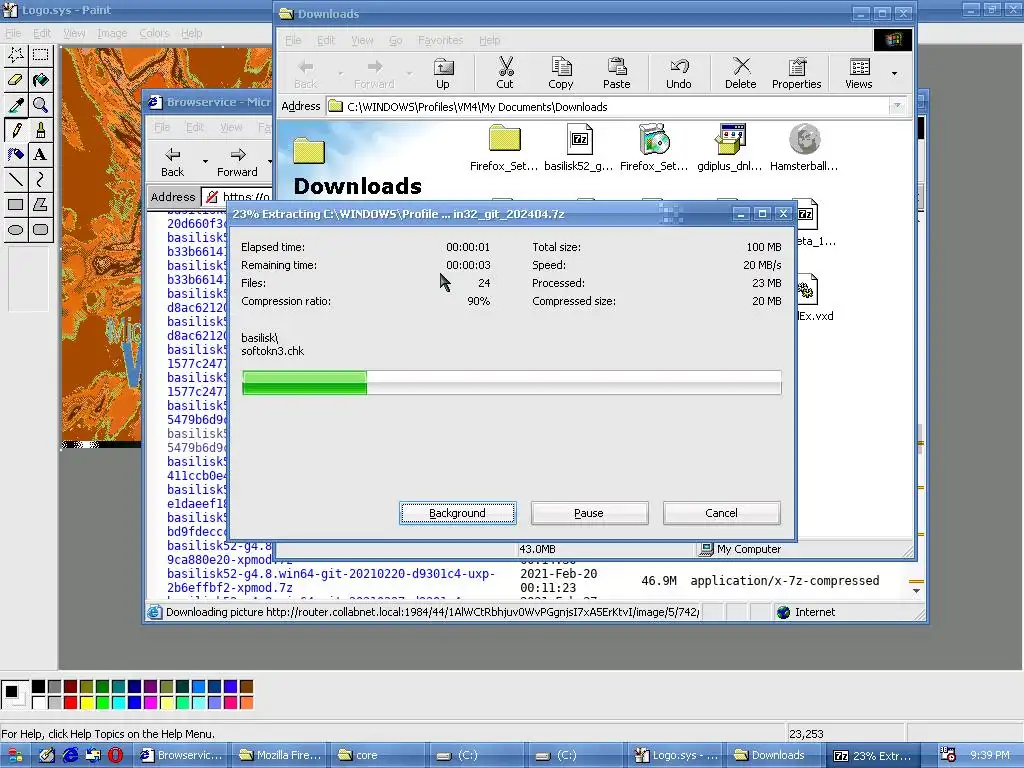This screenshot has width=1024, height=768.
Task: Open the Windows Start button
Action: (14, 756)
